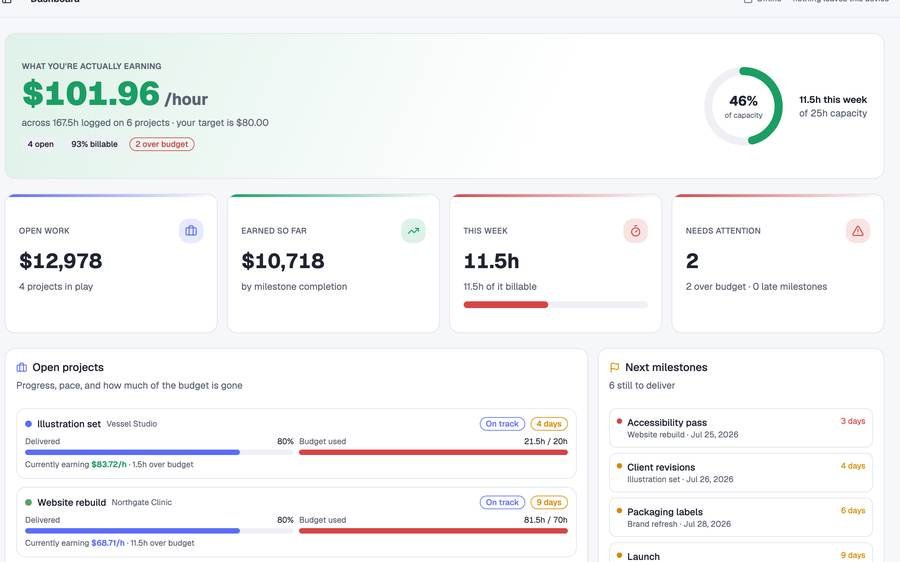Click '11.5h this week' capacity label

pyautogui.click(x=833, y=99)
